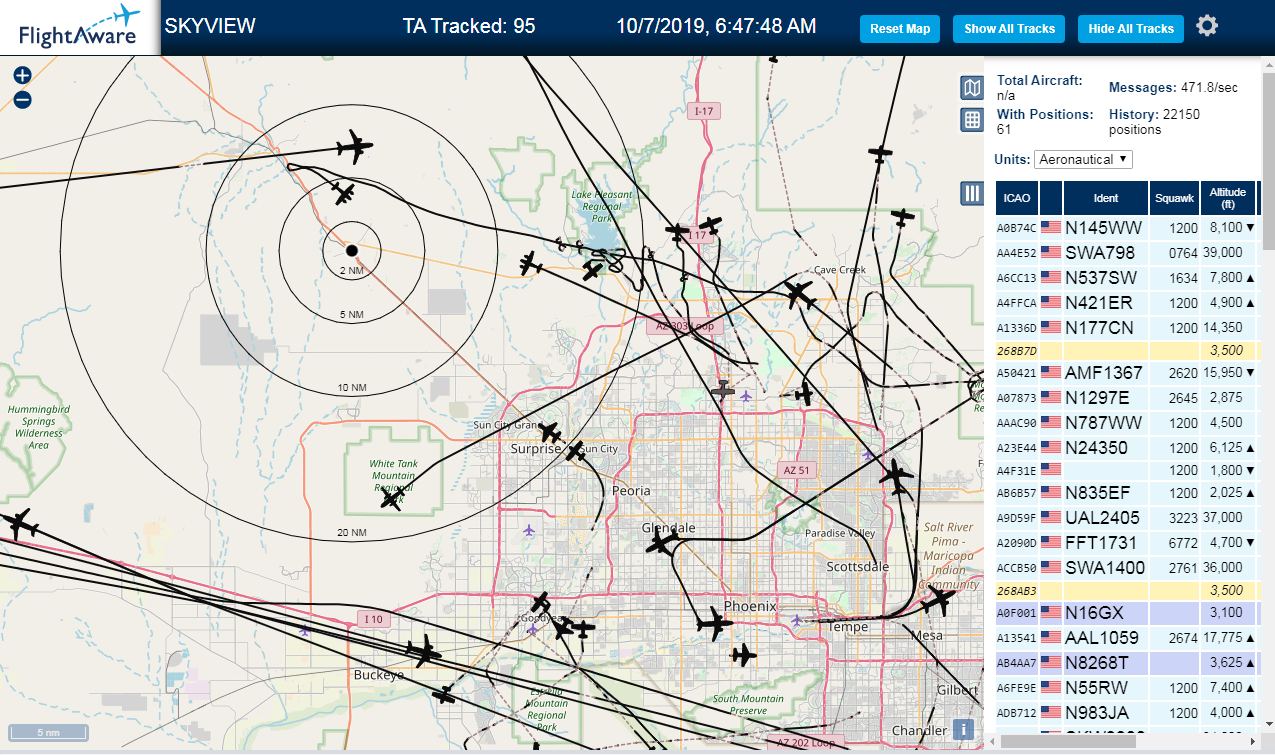Select the 268B7D aircraft row
The height and width of the screenshot is (755, 1275).
pos(1127,350)
